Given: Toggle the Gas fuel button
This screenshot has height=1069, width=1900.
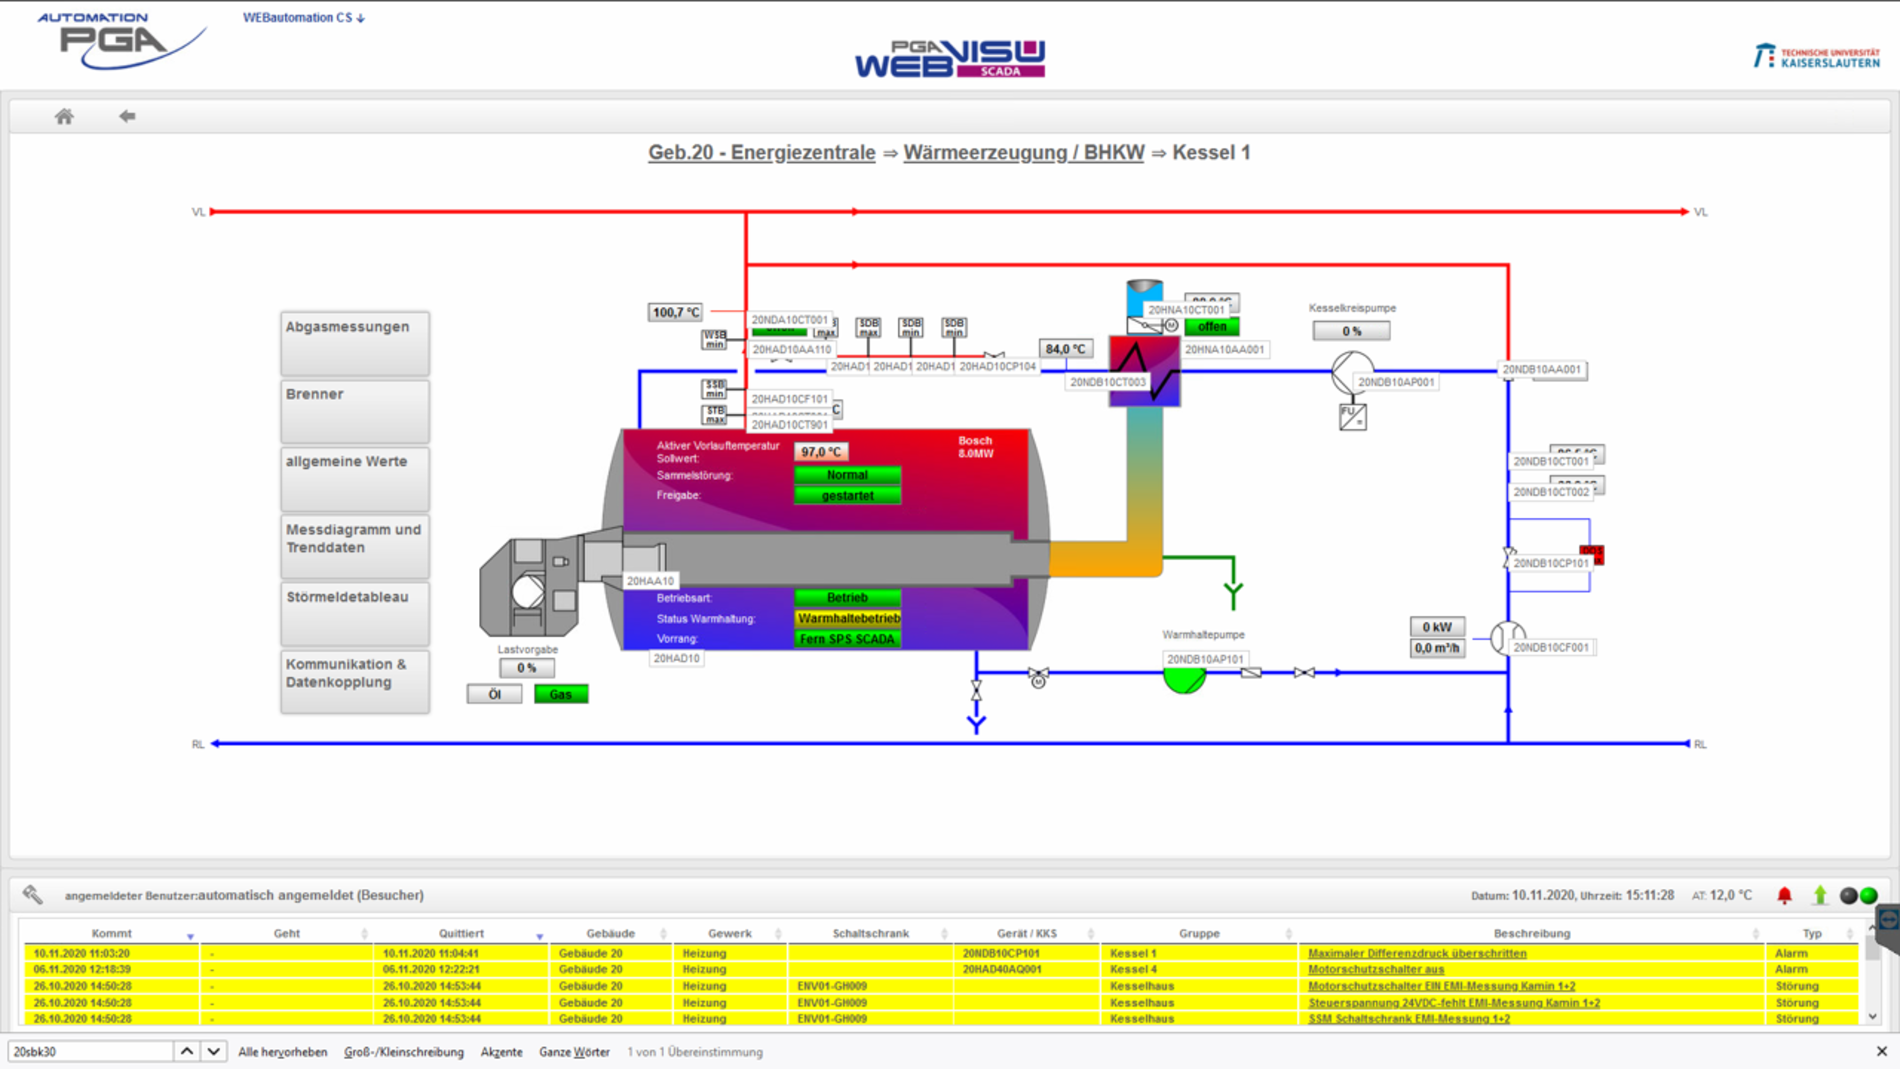Looking at the screenshot, I should click(x=560, y=694).
